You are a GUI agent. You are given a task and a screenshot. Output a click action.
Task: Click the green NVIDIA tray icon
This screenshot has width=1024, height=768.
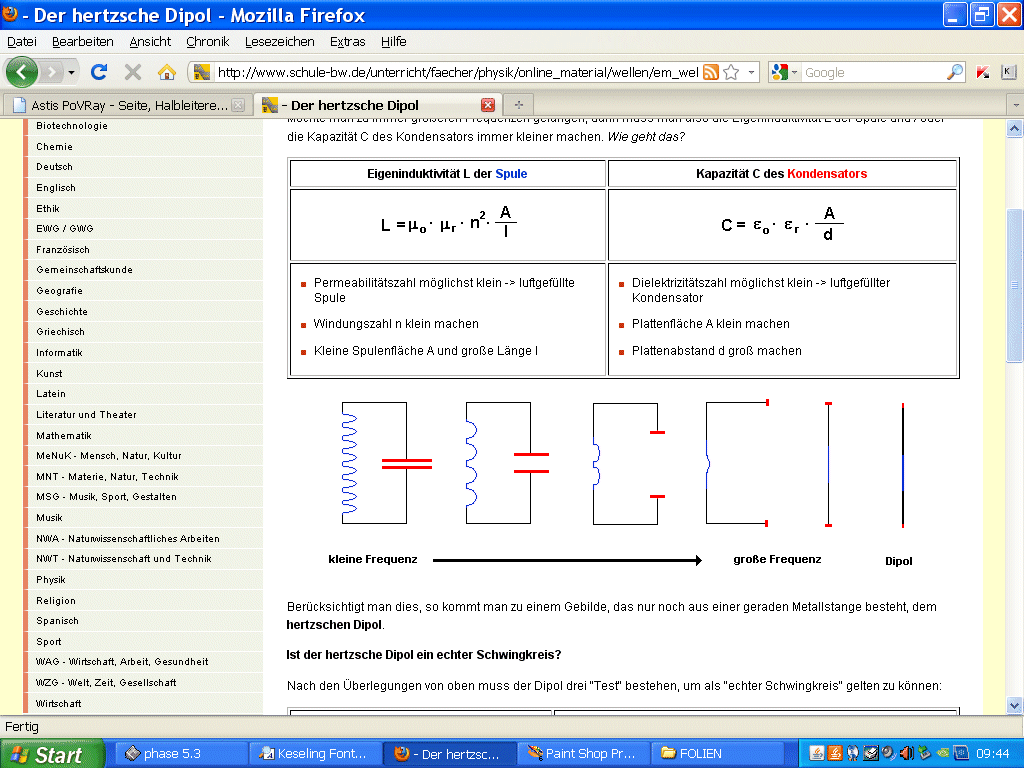(x=942, y=754)
